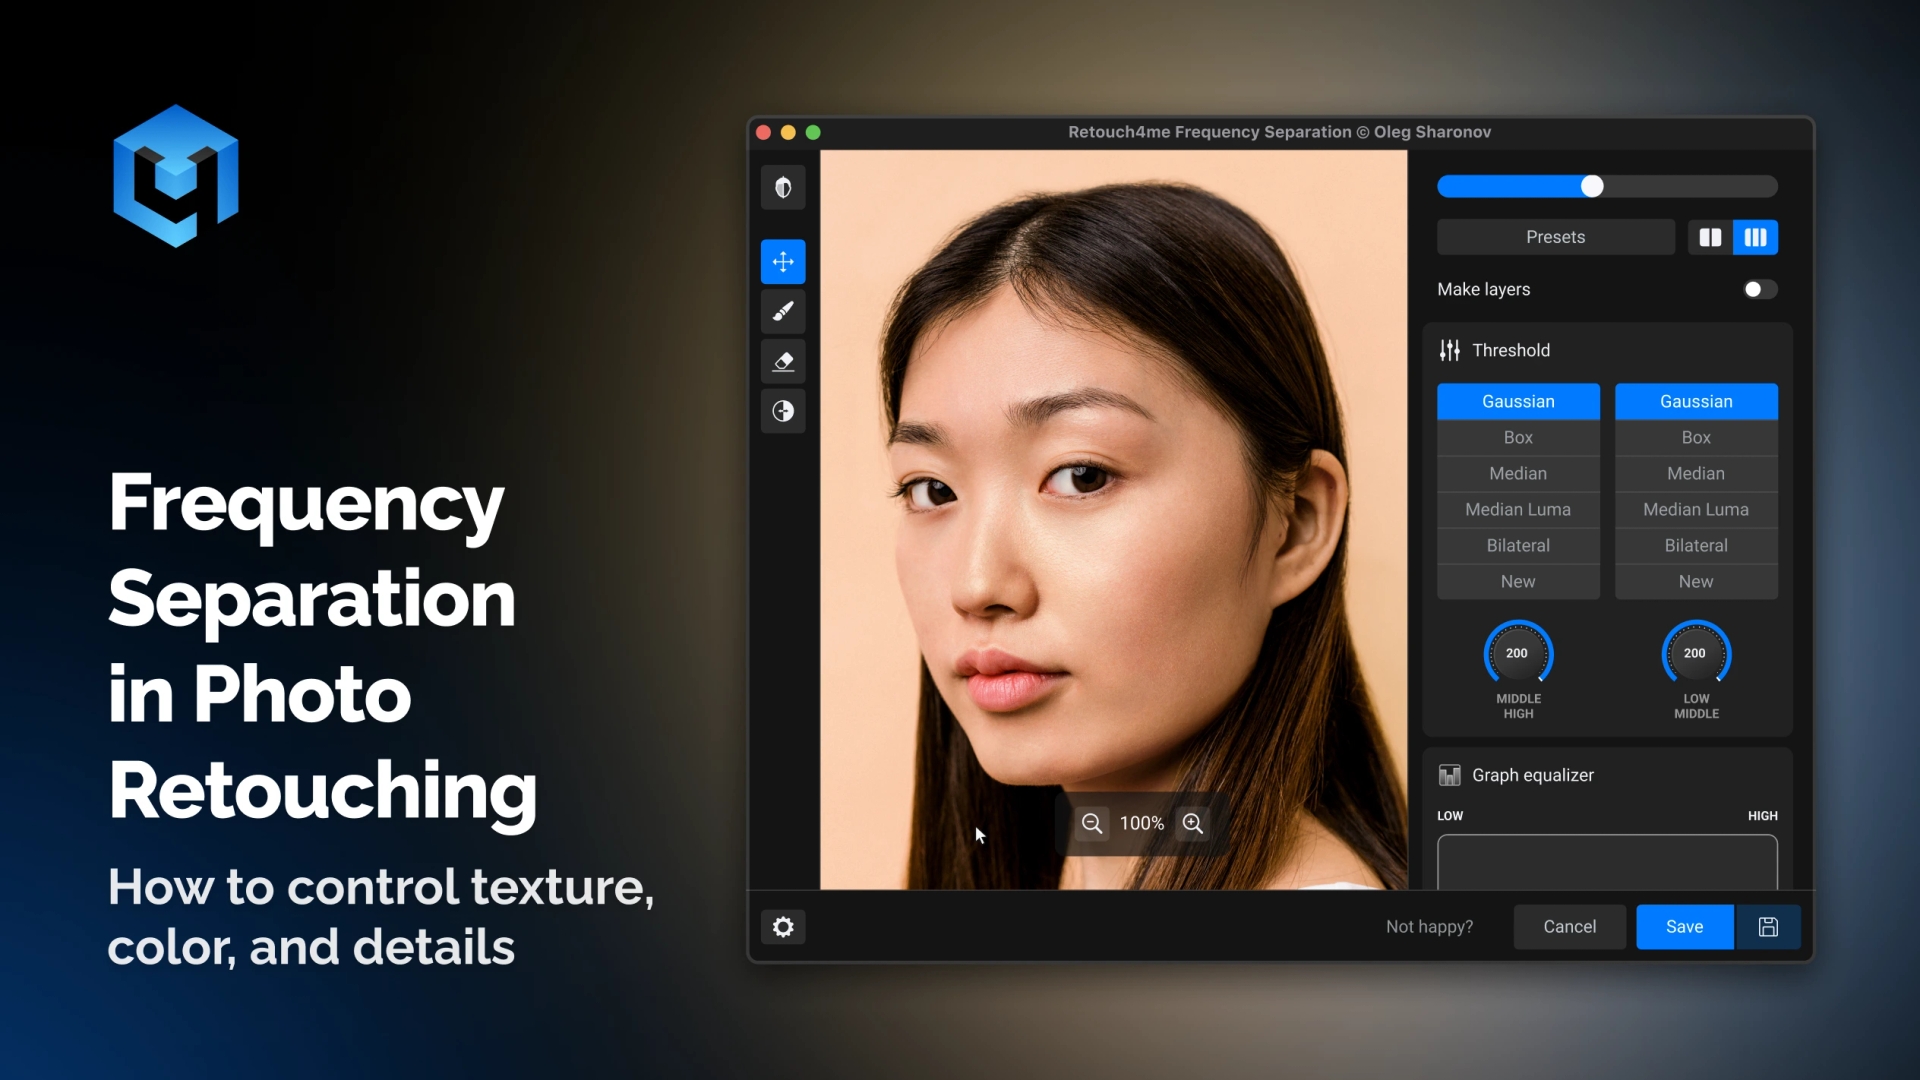
Task: Click the save-to-disk icon next to Save
Action: [1768, 927]
